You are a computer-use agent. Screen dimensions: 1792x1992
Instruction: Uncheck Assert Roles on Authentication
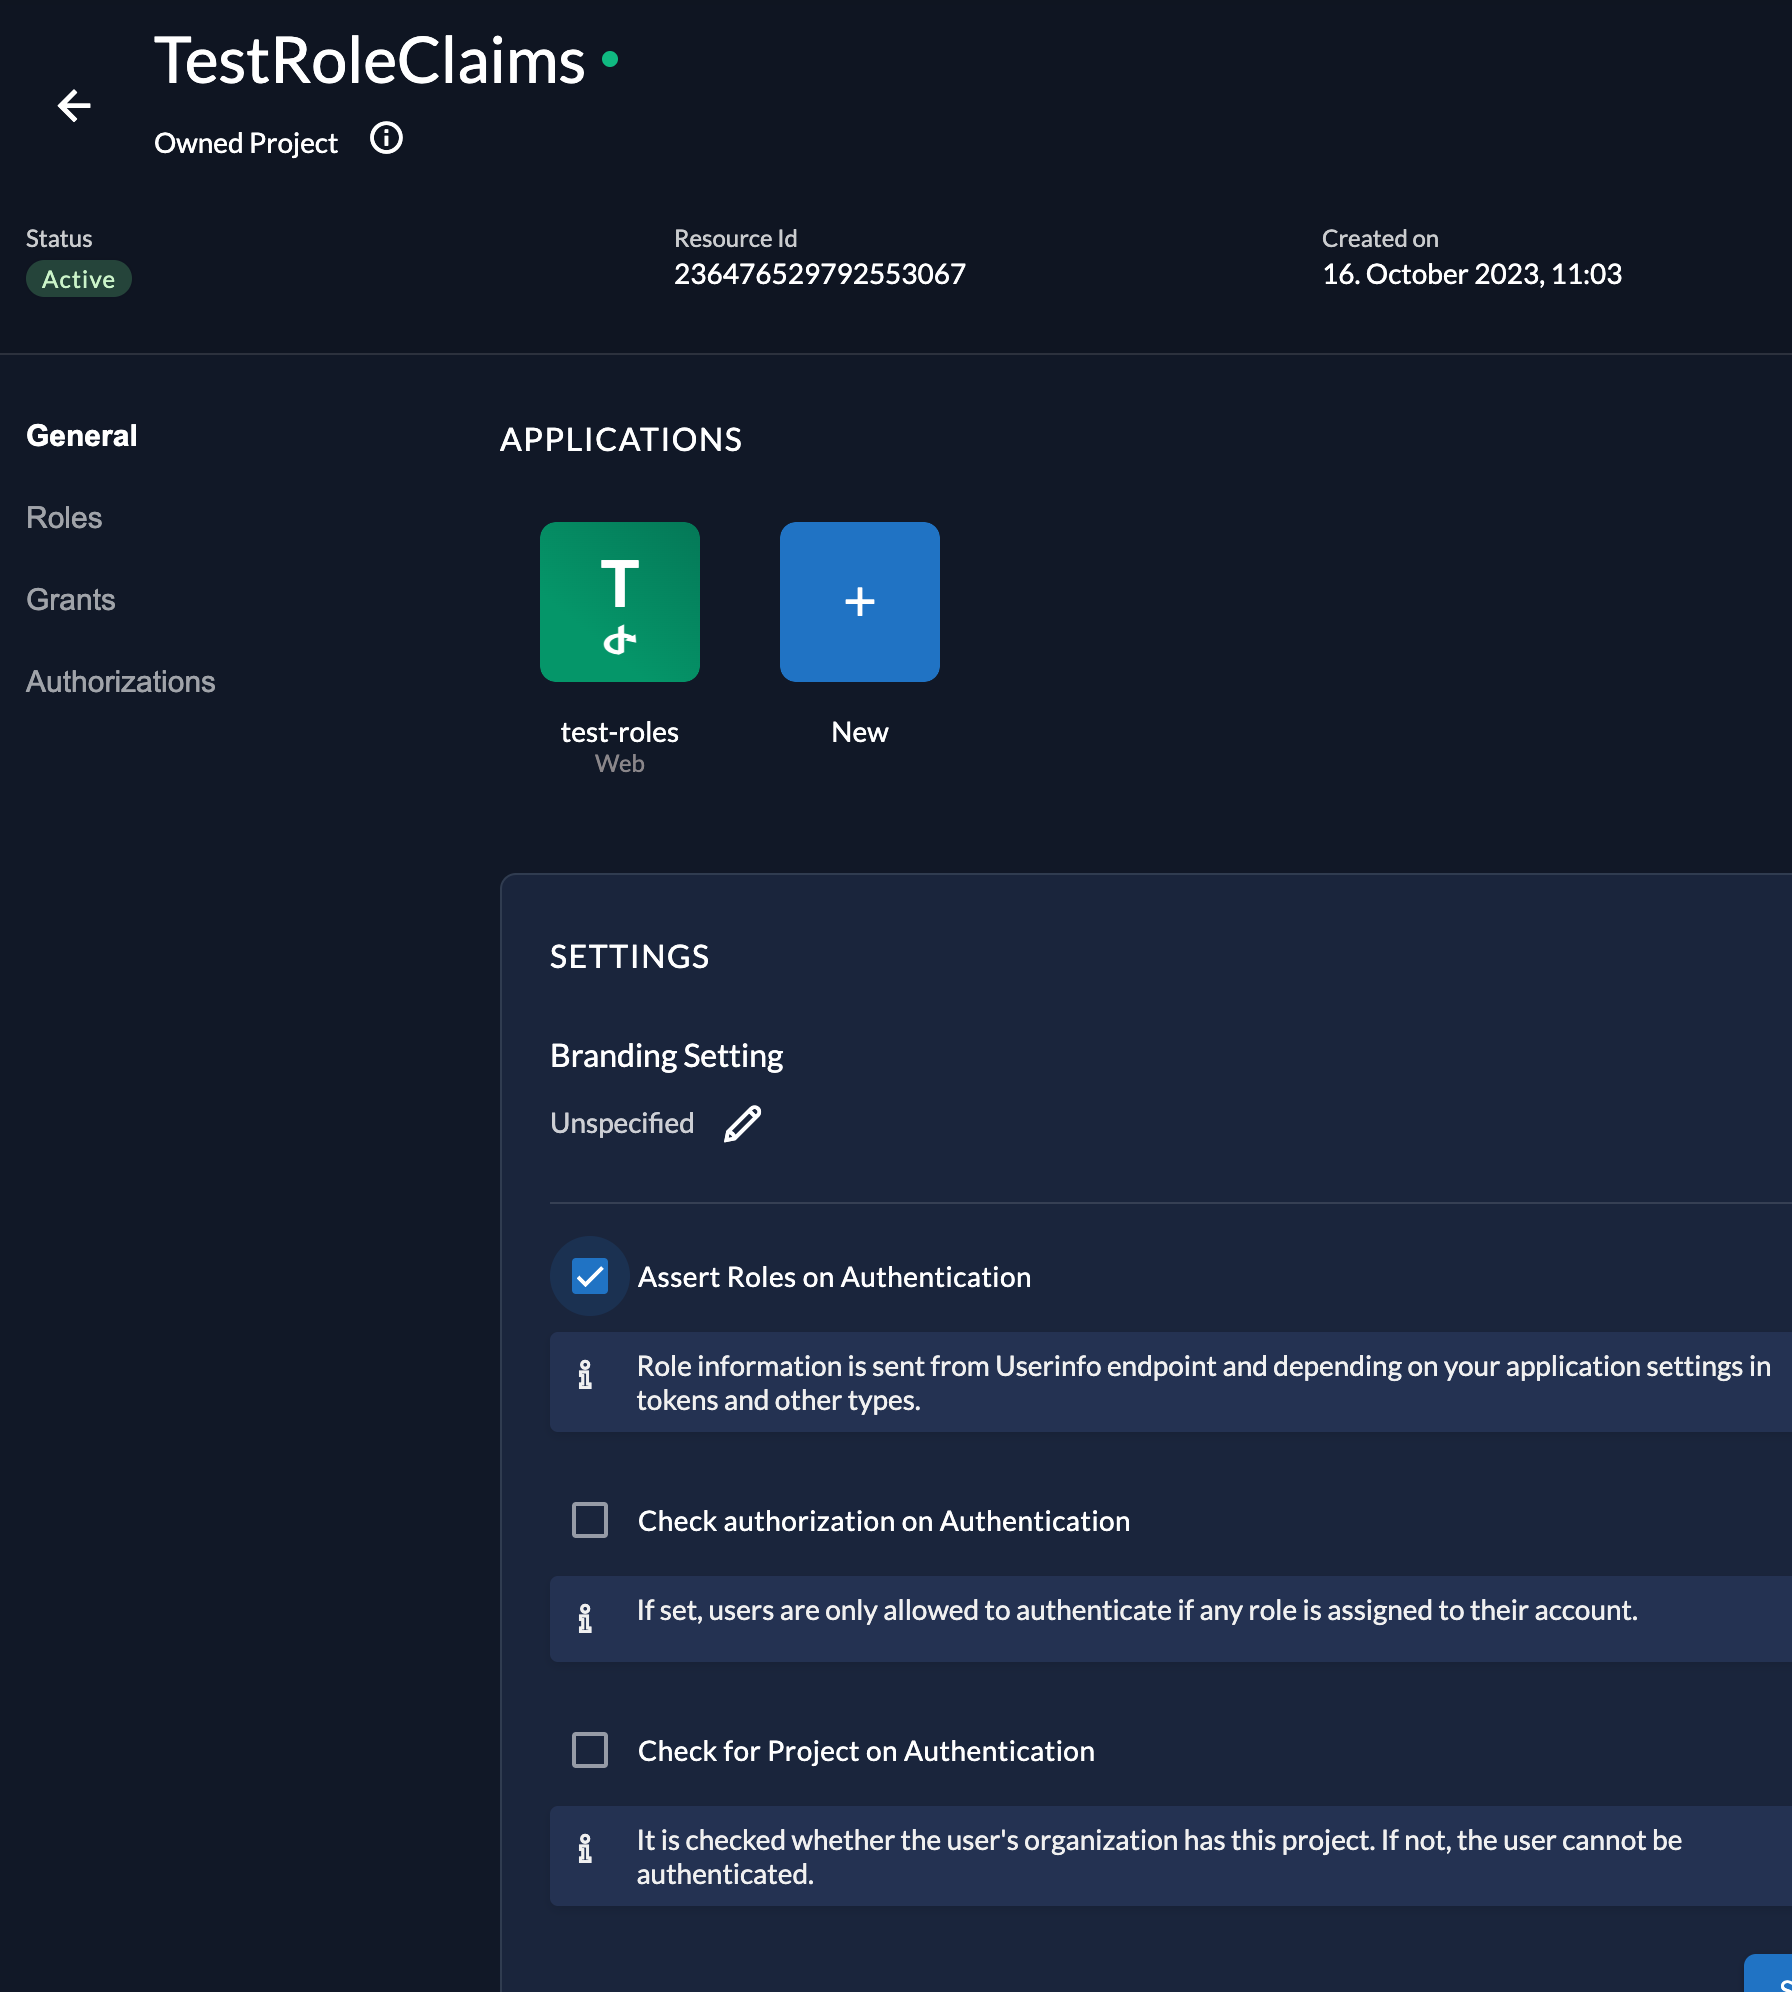[x=590, y=1277]
